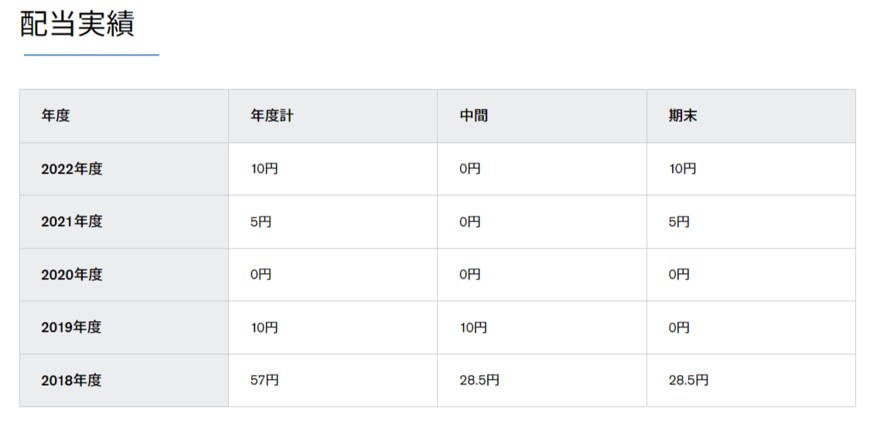Screen dimensions: 870x423
Task: Click the 28.5円 year-end dividend cell
Action: pyautogui.click(x=688, y=380)
